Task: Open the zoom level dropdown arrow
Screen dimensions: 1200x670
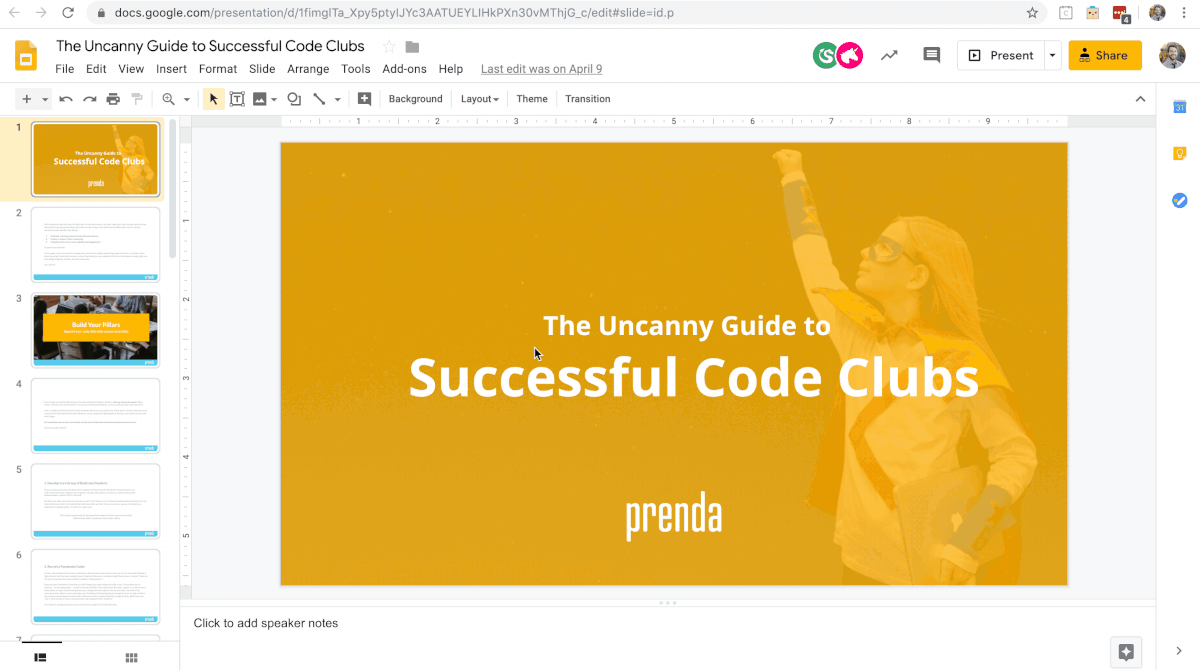Action: (186, 99)
